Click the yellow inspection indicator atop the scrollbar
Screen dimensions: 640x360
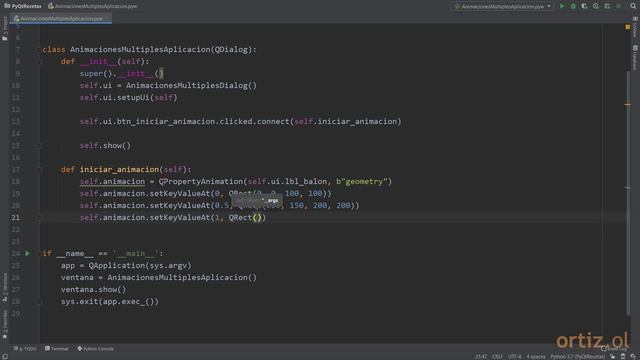click(628, 27)
